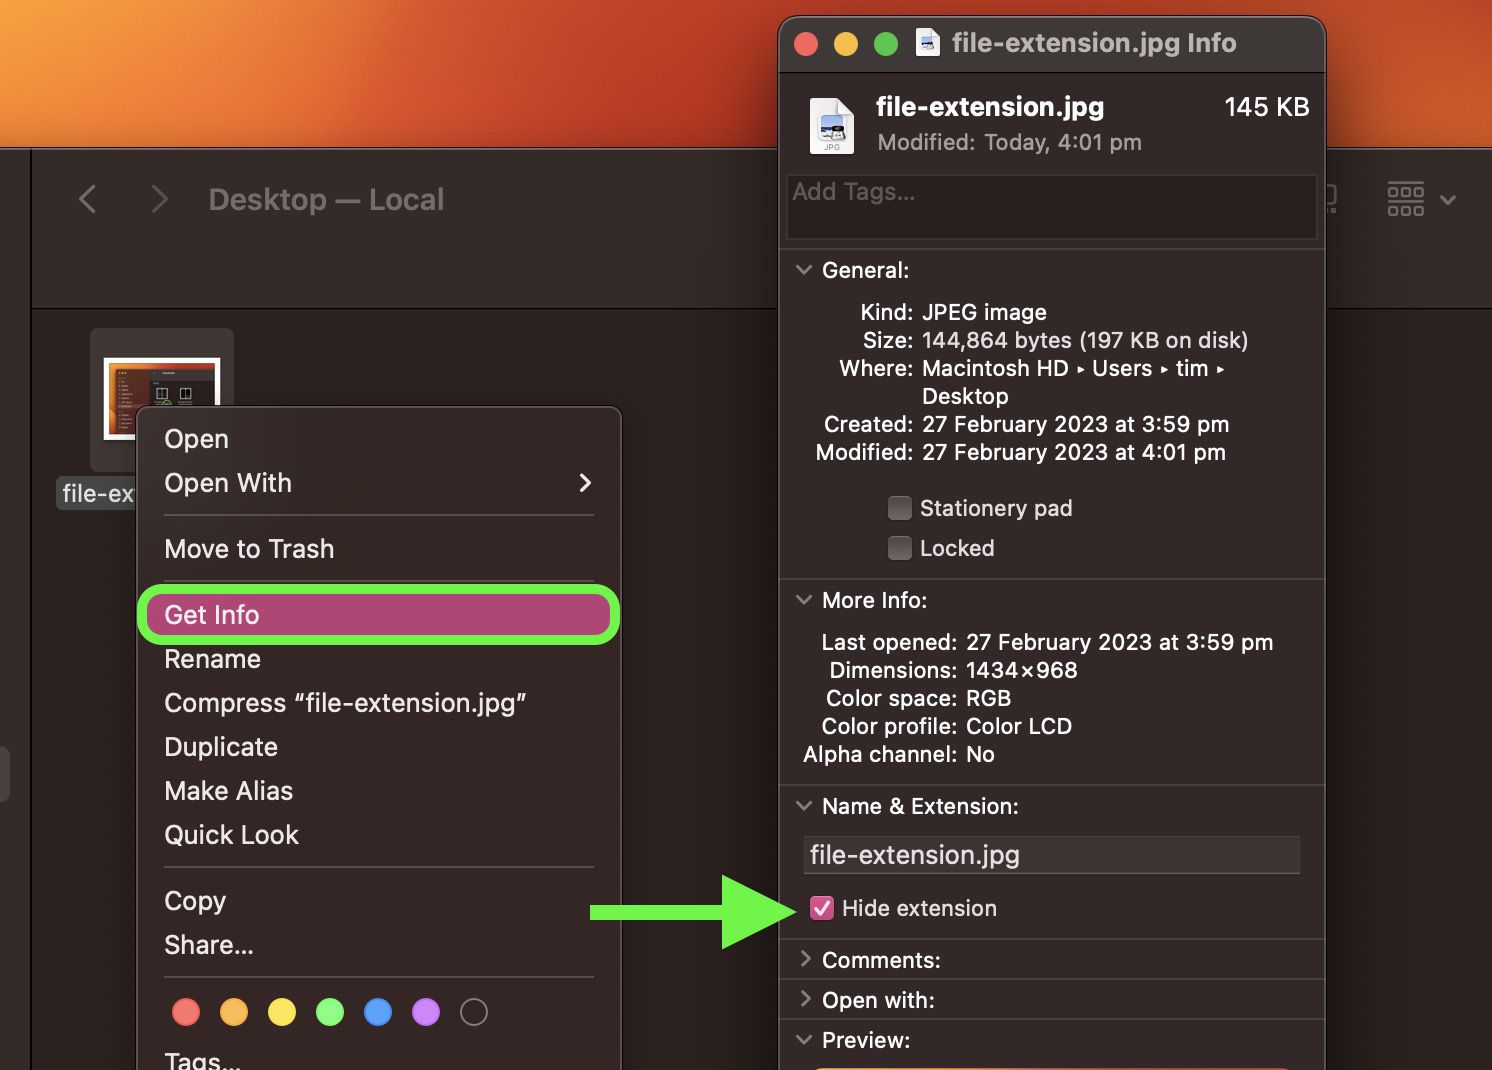Click the document icon in the Info title bar

pos(927,43)
